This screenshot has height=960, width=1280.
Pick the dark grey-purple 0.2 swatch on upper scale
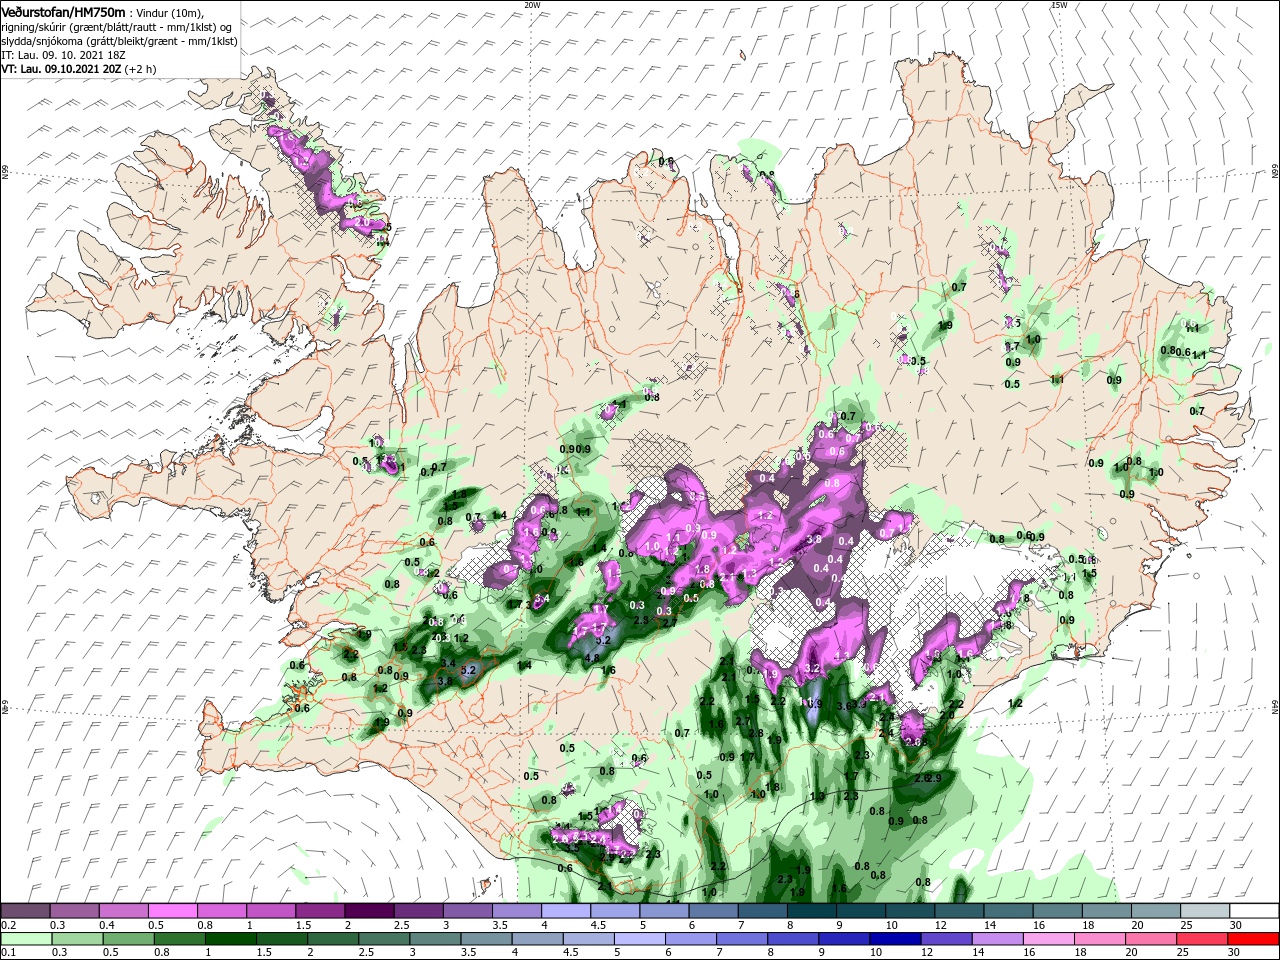(25, 911)
